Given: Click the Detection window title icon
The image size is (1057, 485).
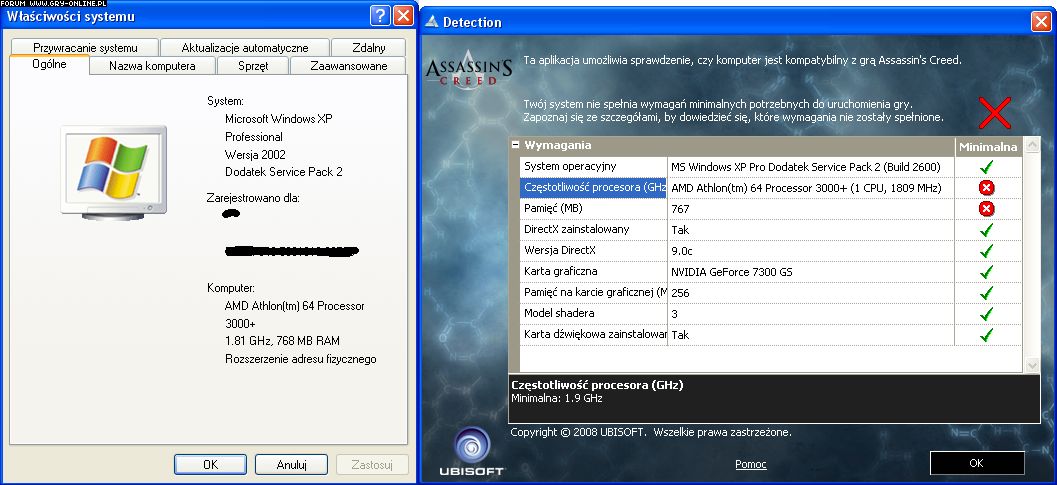Looking at the screenshot, I should [432, 22].
